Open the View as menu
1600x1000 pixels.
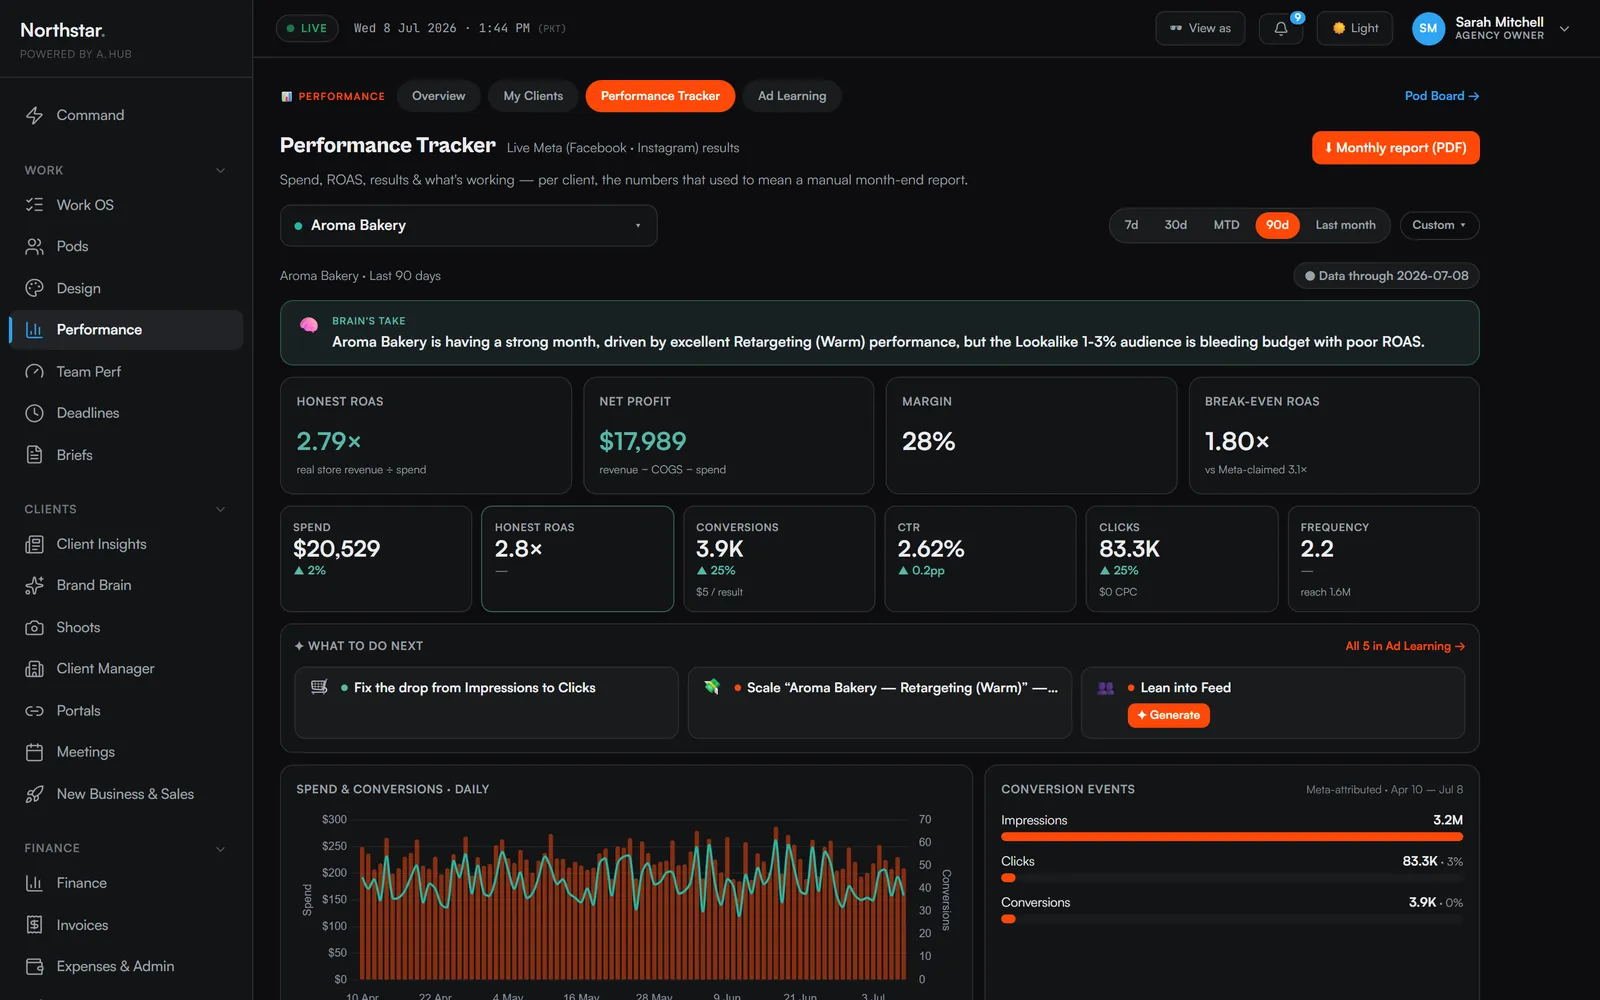(1200, 28)
